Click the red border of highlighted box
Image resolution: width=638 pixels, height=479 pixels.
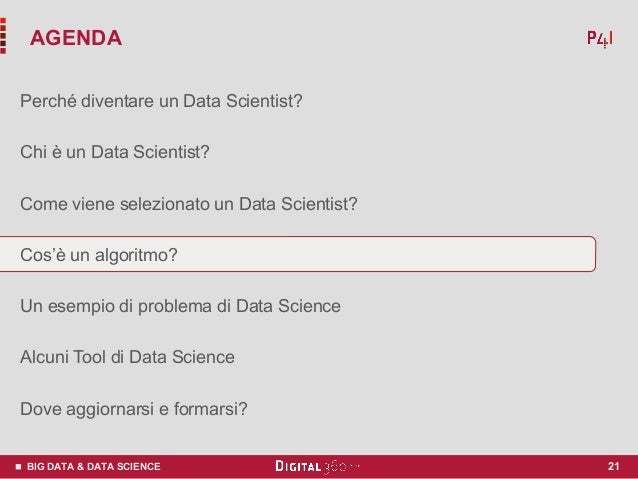pos(596,254)
